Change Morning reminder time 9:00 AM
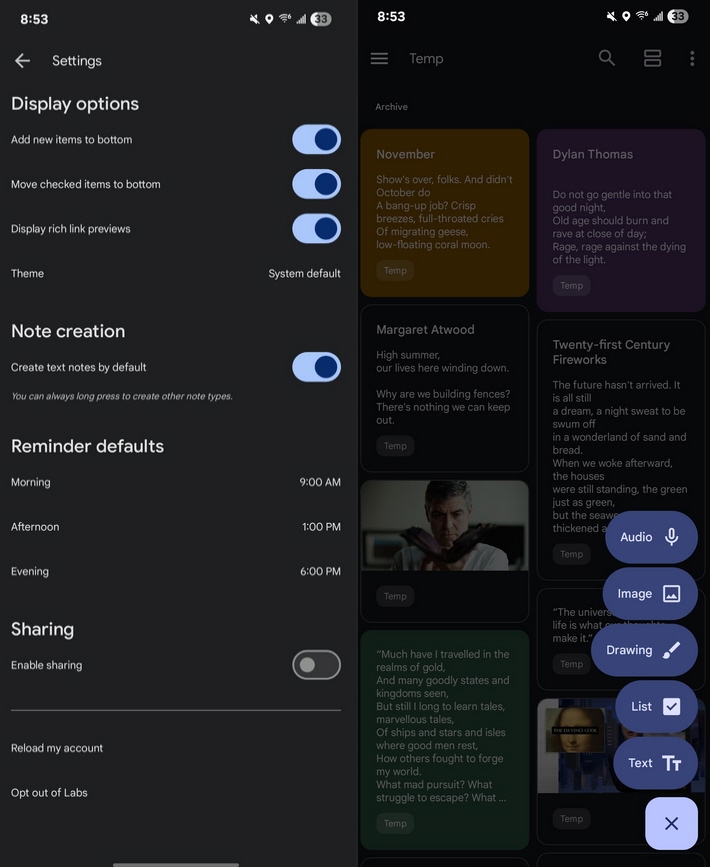The image size is (710, 867). pos(176,482)
